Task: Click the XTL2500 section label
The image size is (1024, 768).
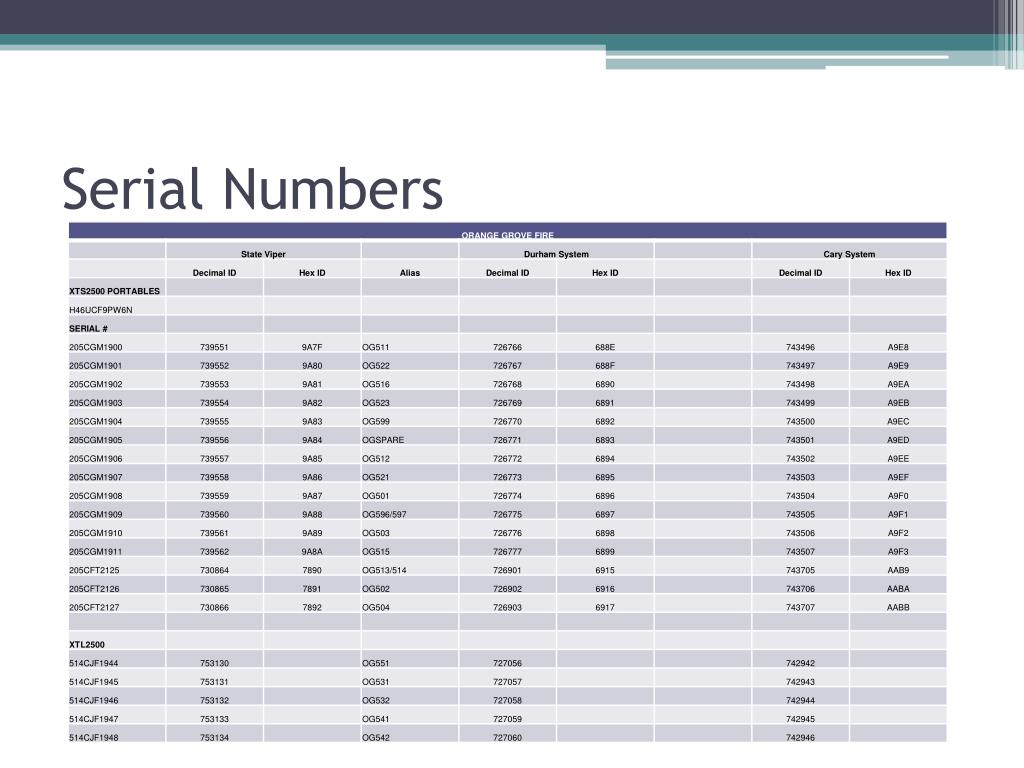Action: [87, 645]
